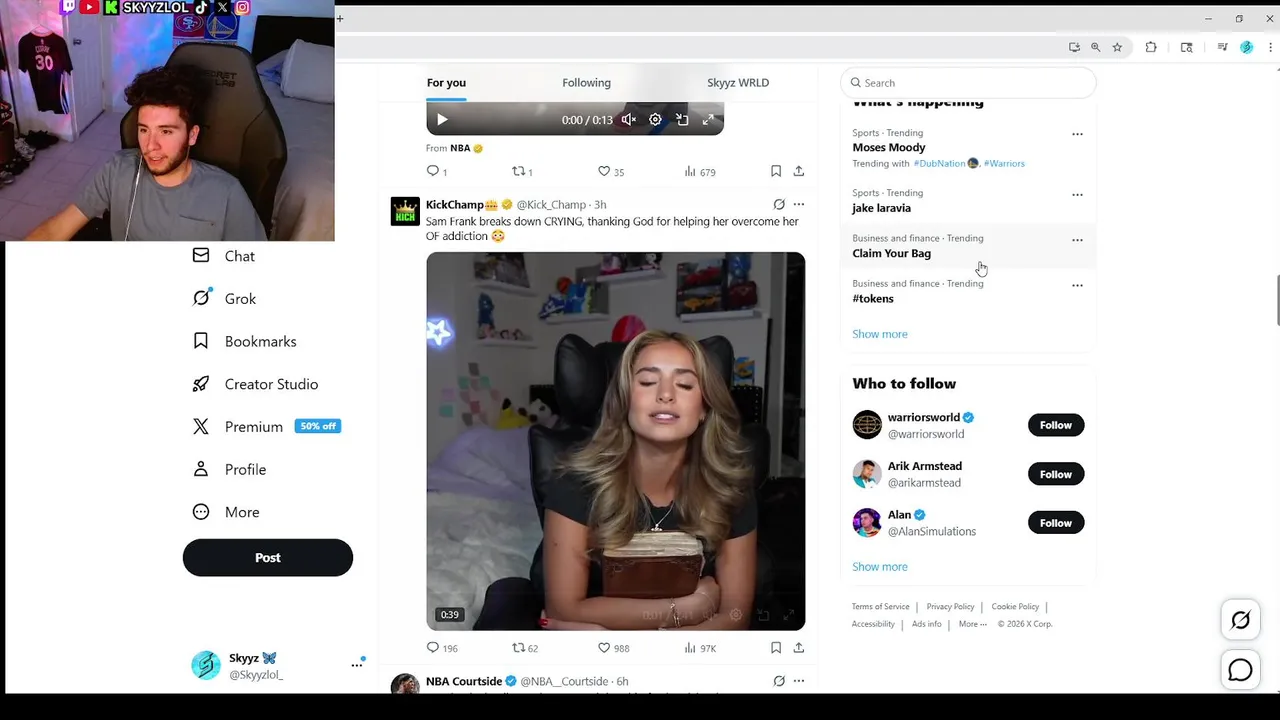Viewport: 1280px width, 720px height.
Task: Unmute the NBA video
Action: (x=628, y=120)
